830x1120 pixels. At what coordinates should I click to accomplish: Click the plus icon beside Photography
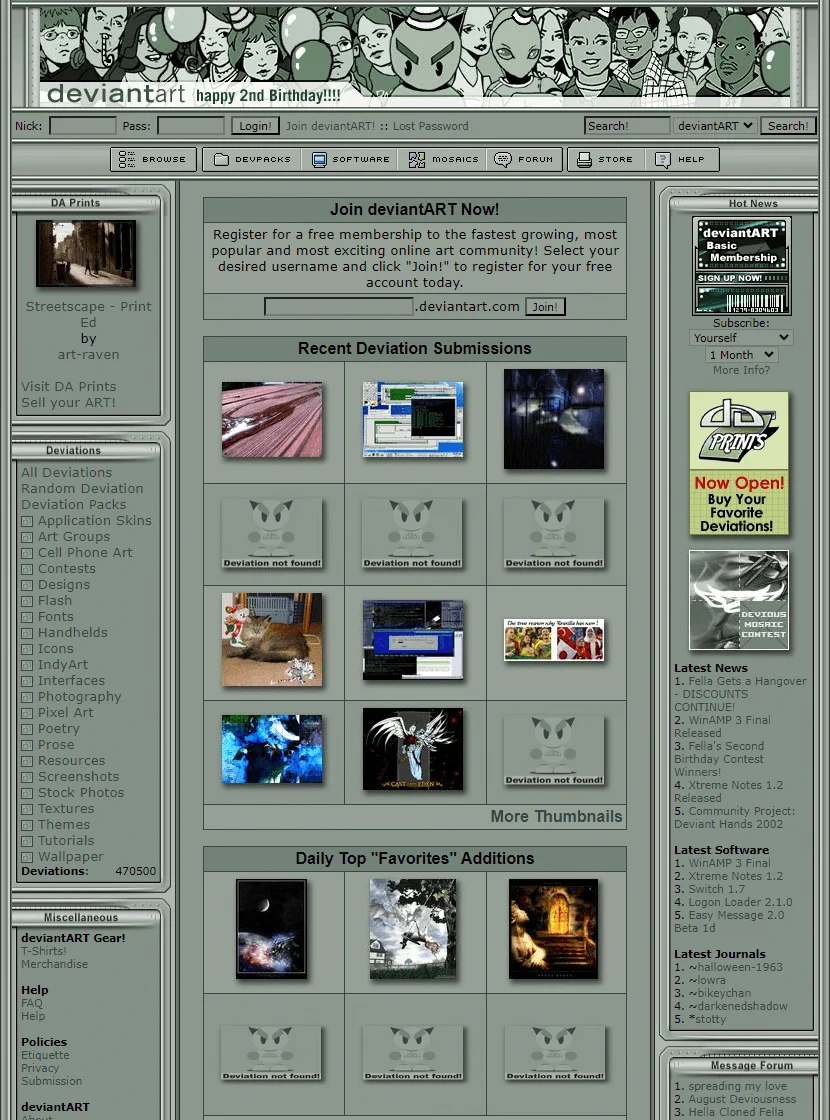(x=27, y=697)
